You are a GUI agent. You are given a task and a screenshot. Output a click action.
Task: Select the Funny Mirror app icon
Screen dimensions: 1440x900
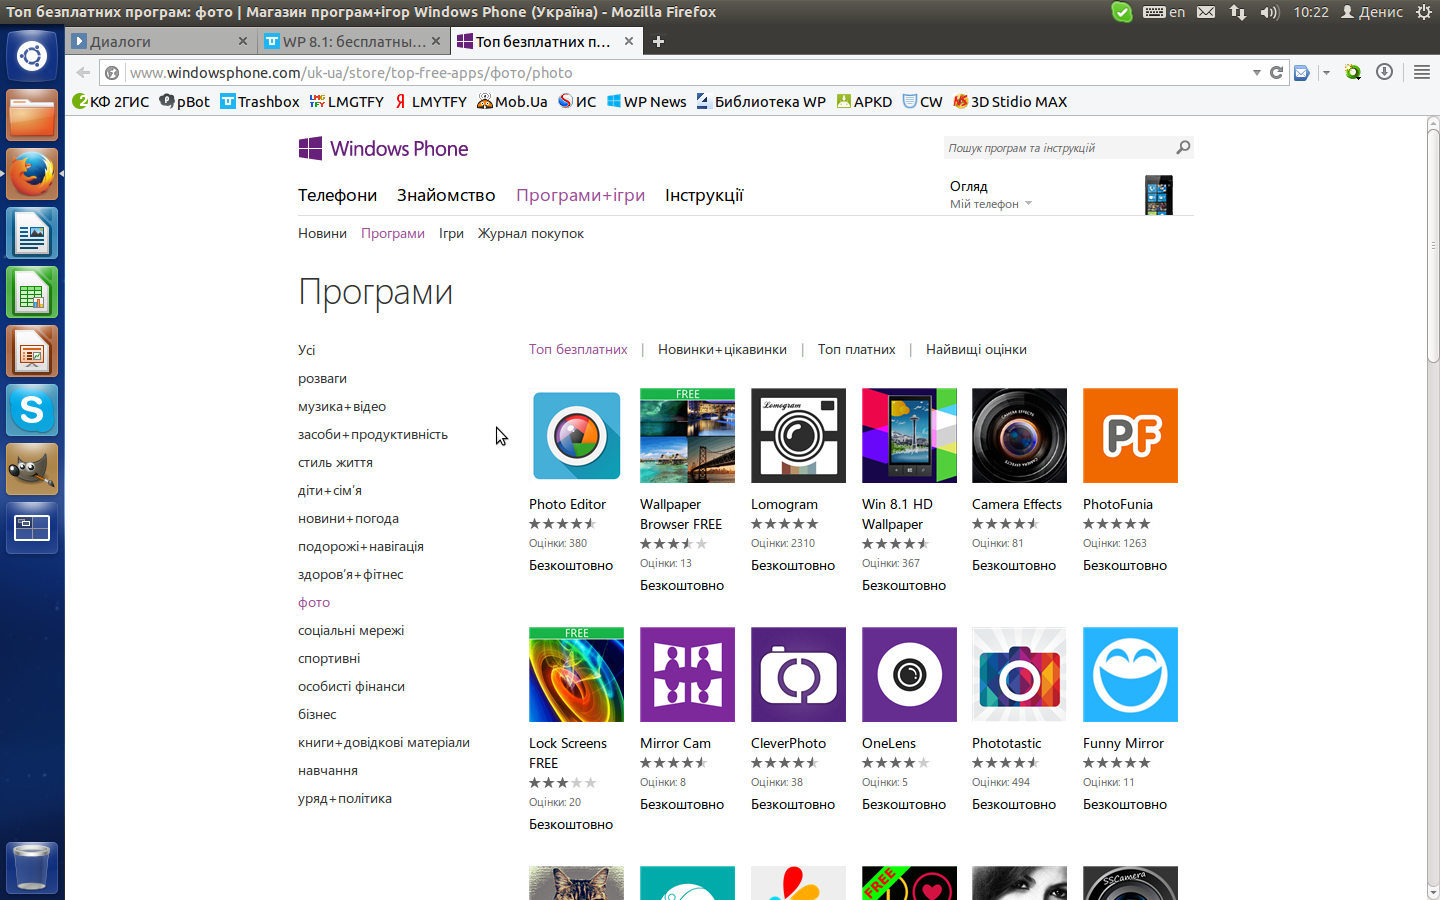1130,675
